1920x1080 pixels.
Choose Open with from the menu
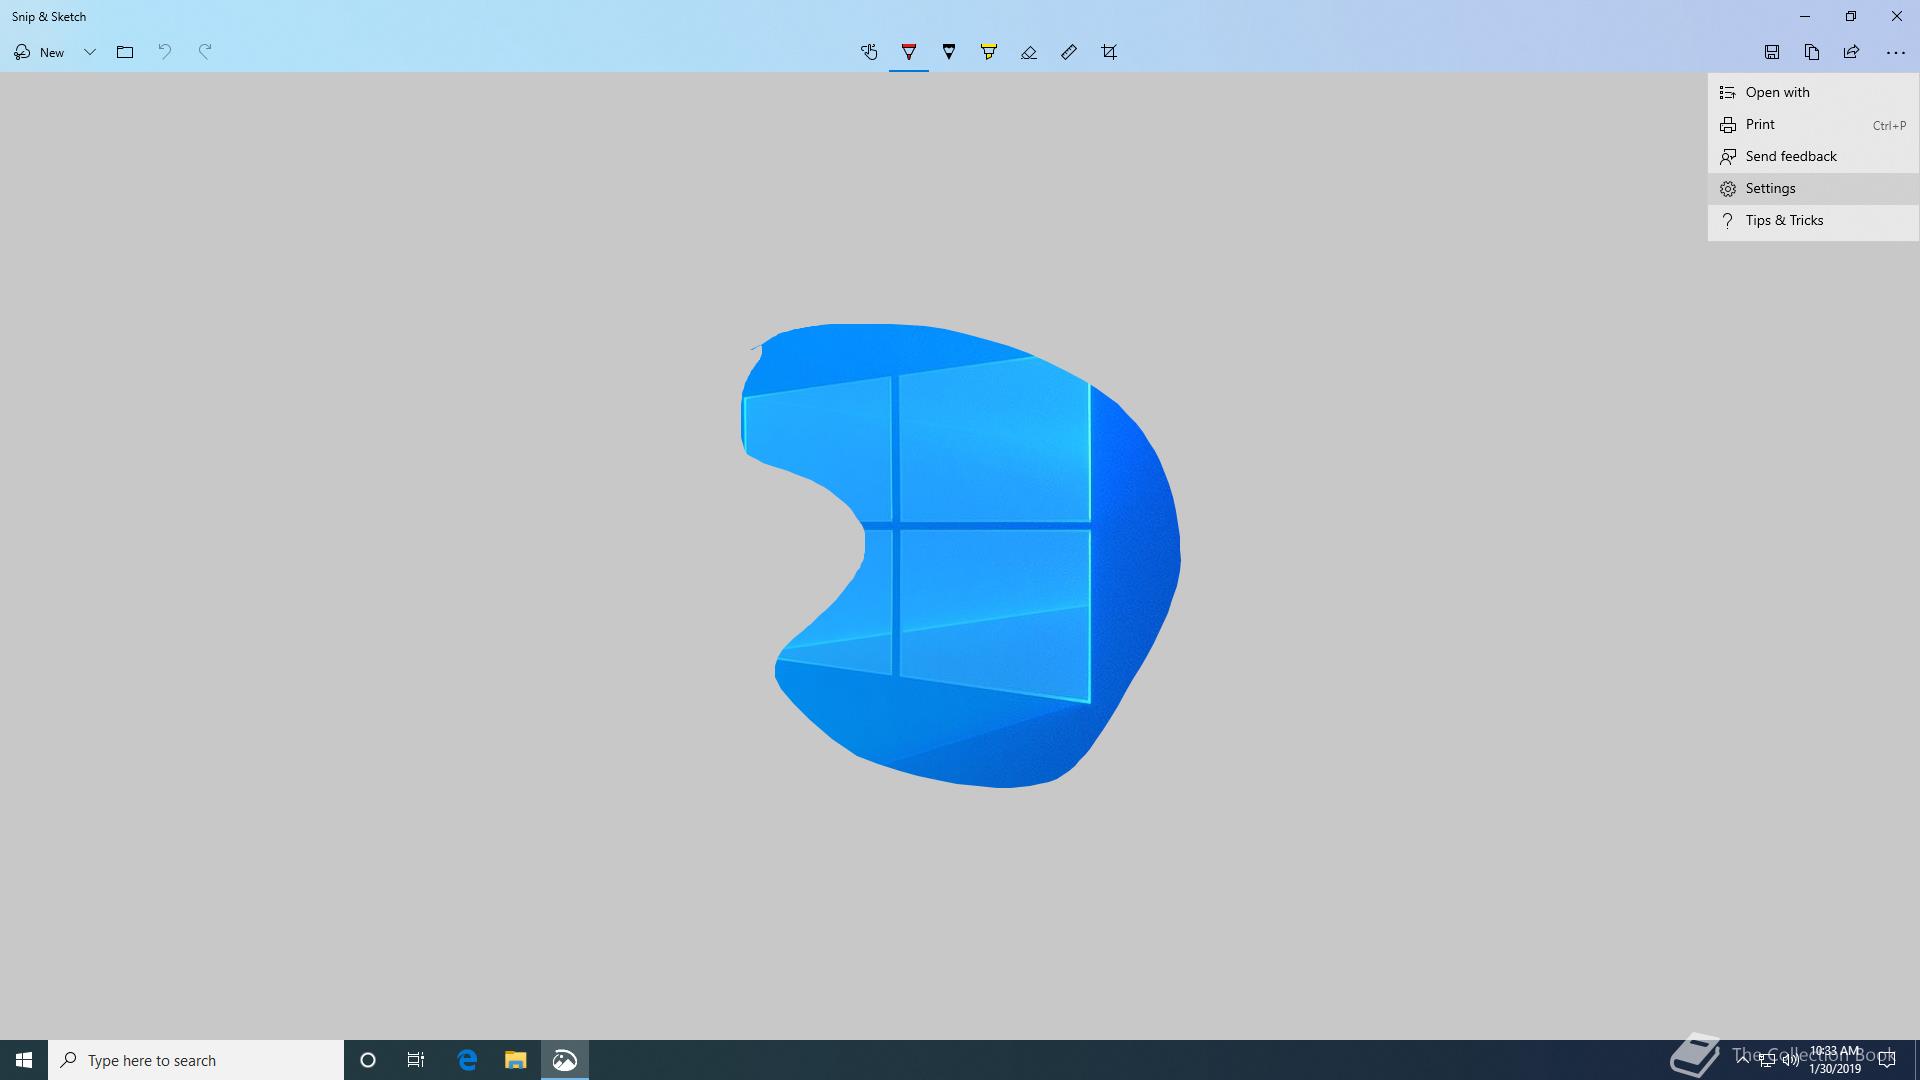tap(1813, 92)
